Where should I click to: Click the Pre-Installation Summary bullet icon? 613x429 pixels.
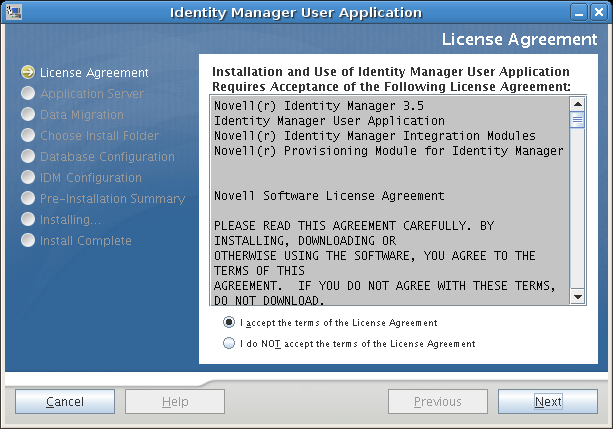click(28, 199)
